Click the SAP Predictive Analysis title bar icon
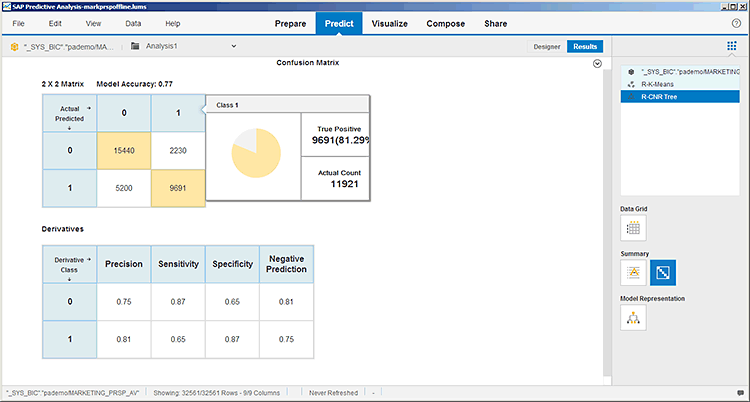The image size is (750, 402). pos(7,7)
